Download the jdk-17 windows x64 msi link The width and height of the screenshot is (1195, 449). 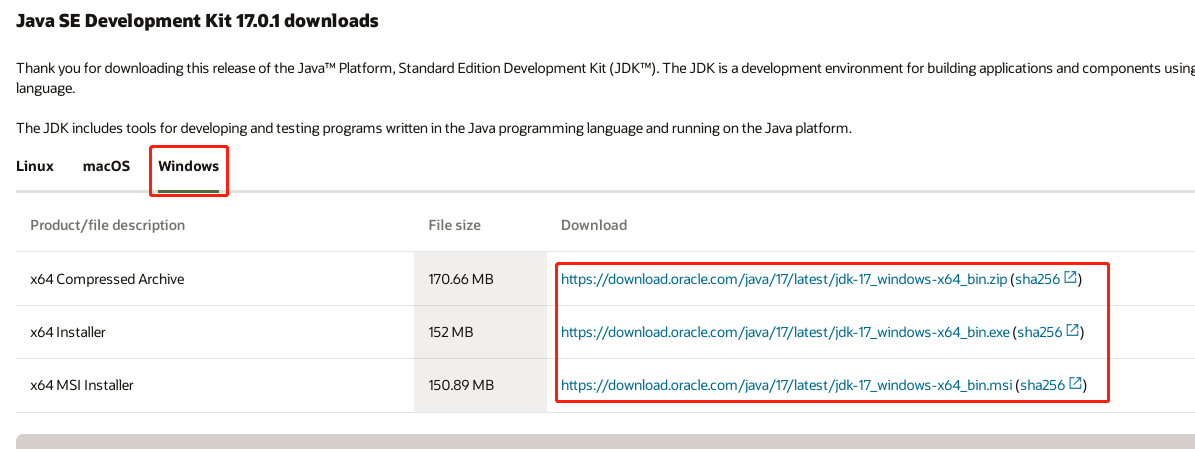click(x=787, y=386)
